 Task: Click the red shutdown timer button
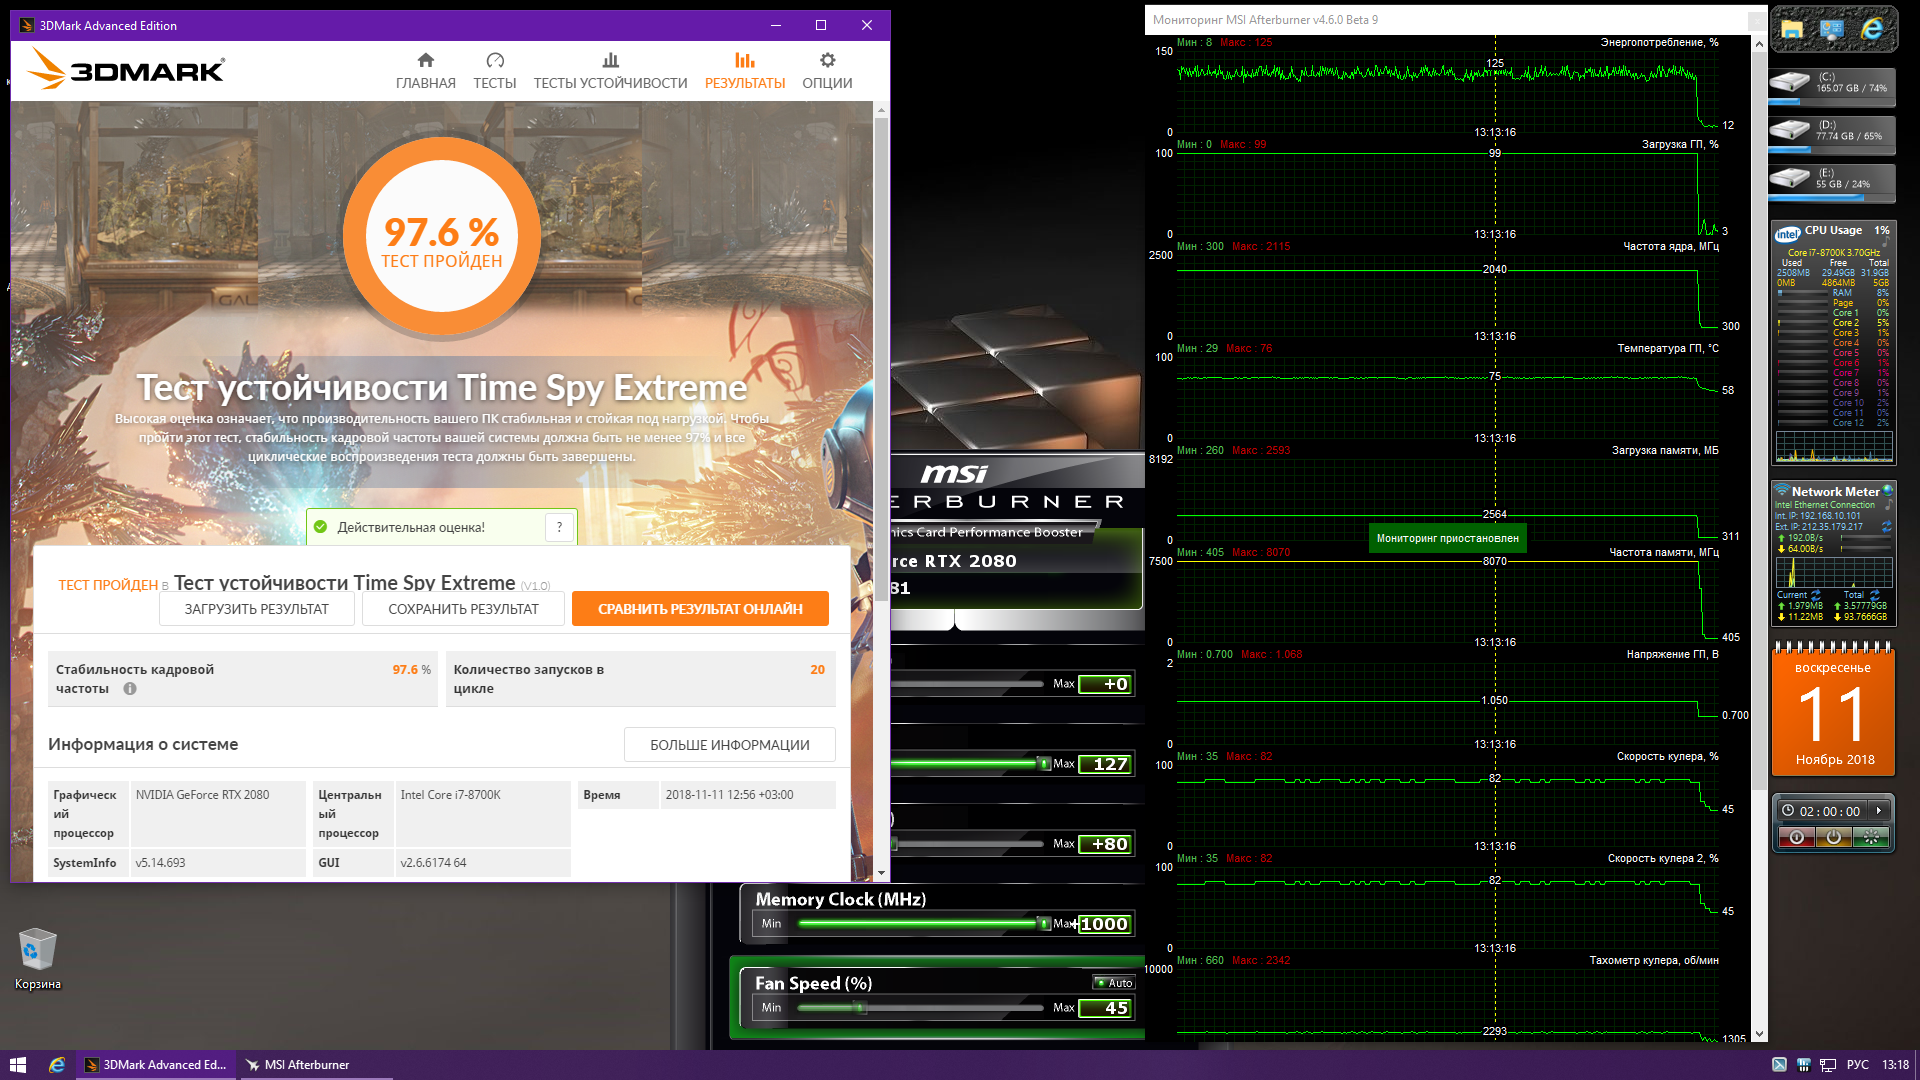pyautogui.click(x=1797, y=838)
